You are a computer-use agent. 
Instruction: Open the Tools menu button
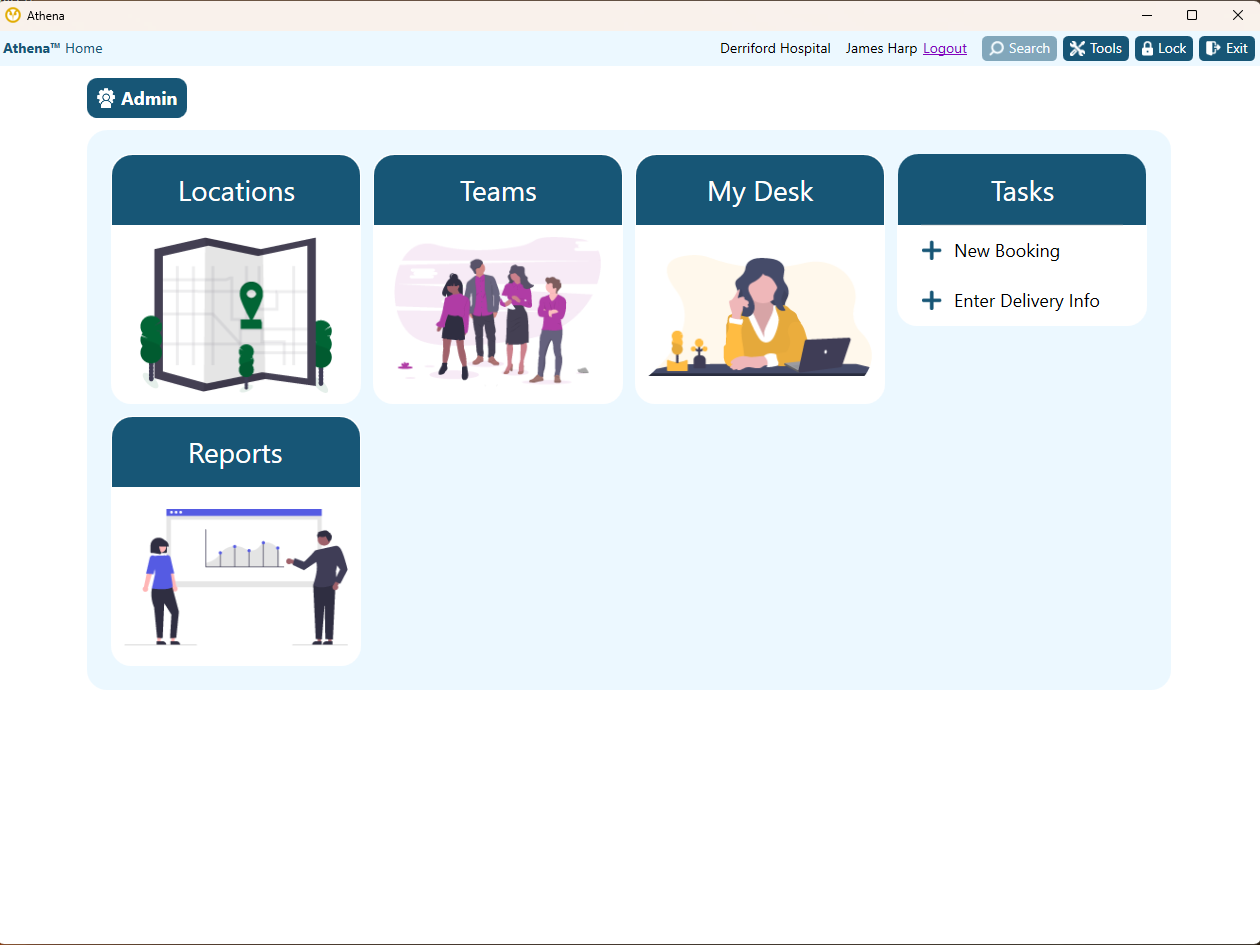click(x=1096, y=48)
